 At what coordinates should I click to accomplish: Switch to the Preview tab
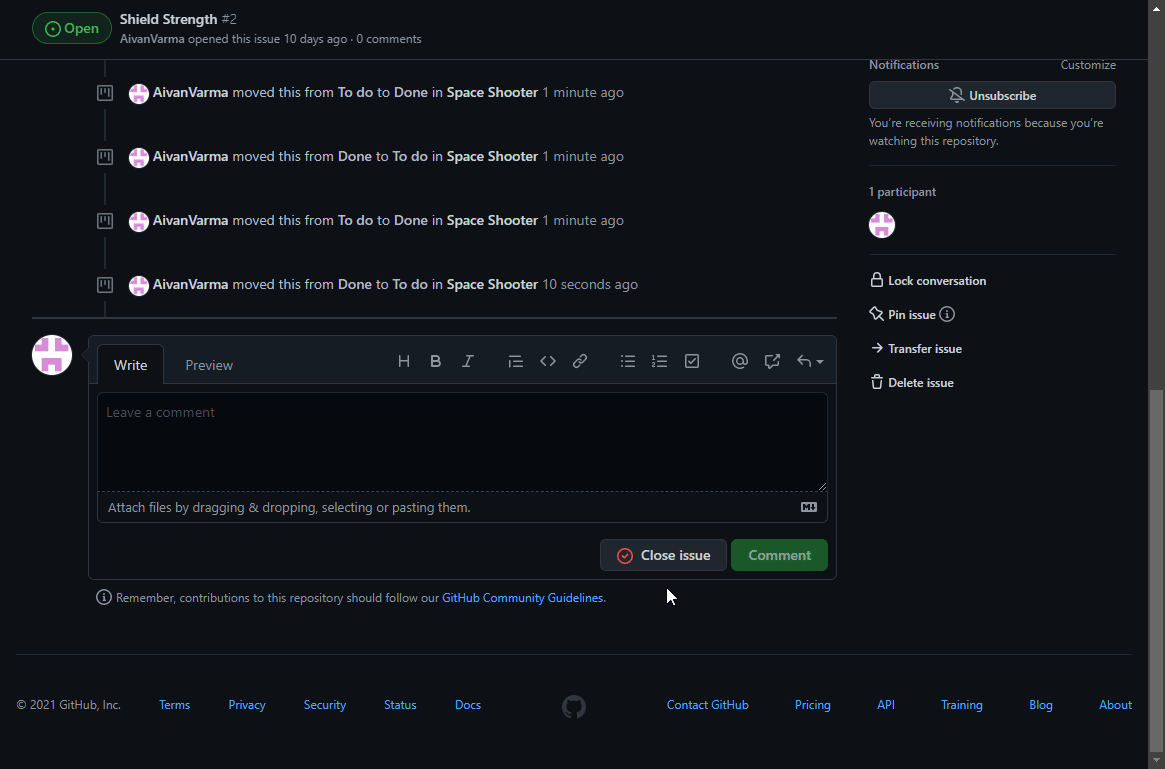[x=209, y=365]
